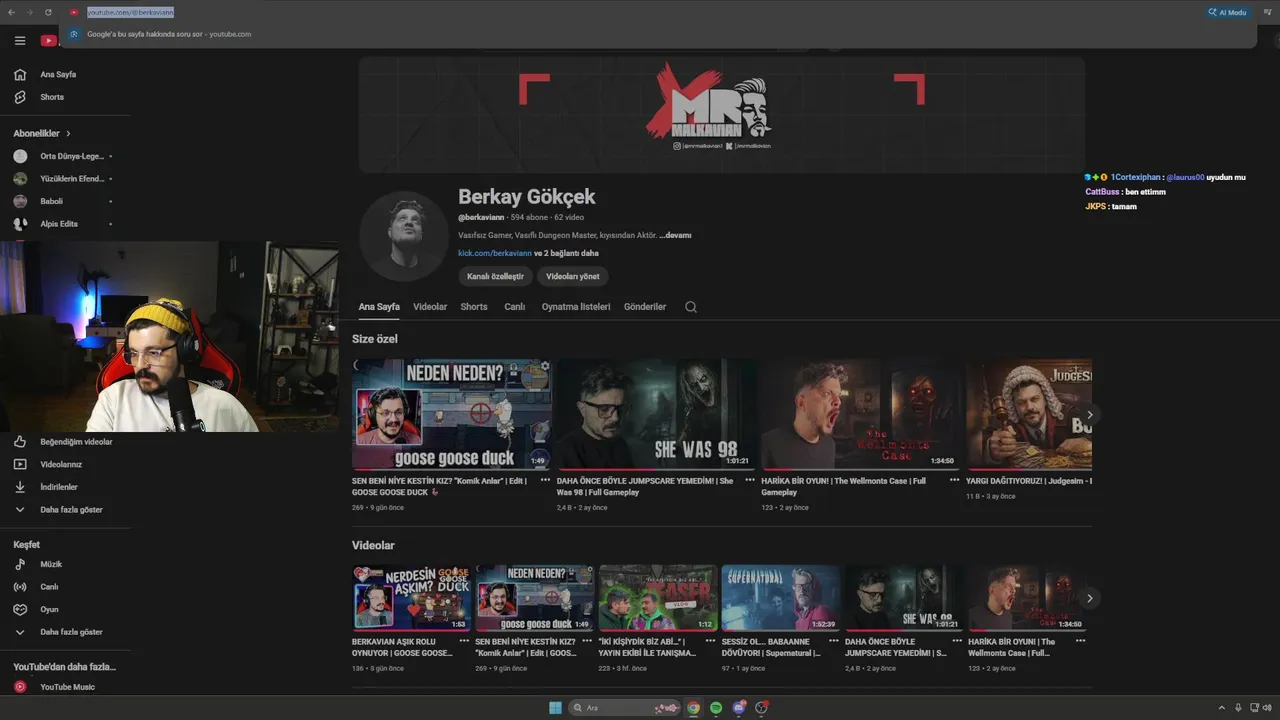This screenshot has height=720, width=1280.
Task: Open Spotify from the taskbar
Action: (716, 708)
